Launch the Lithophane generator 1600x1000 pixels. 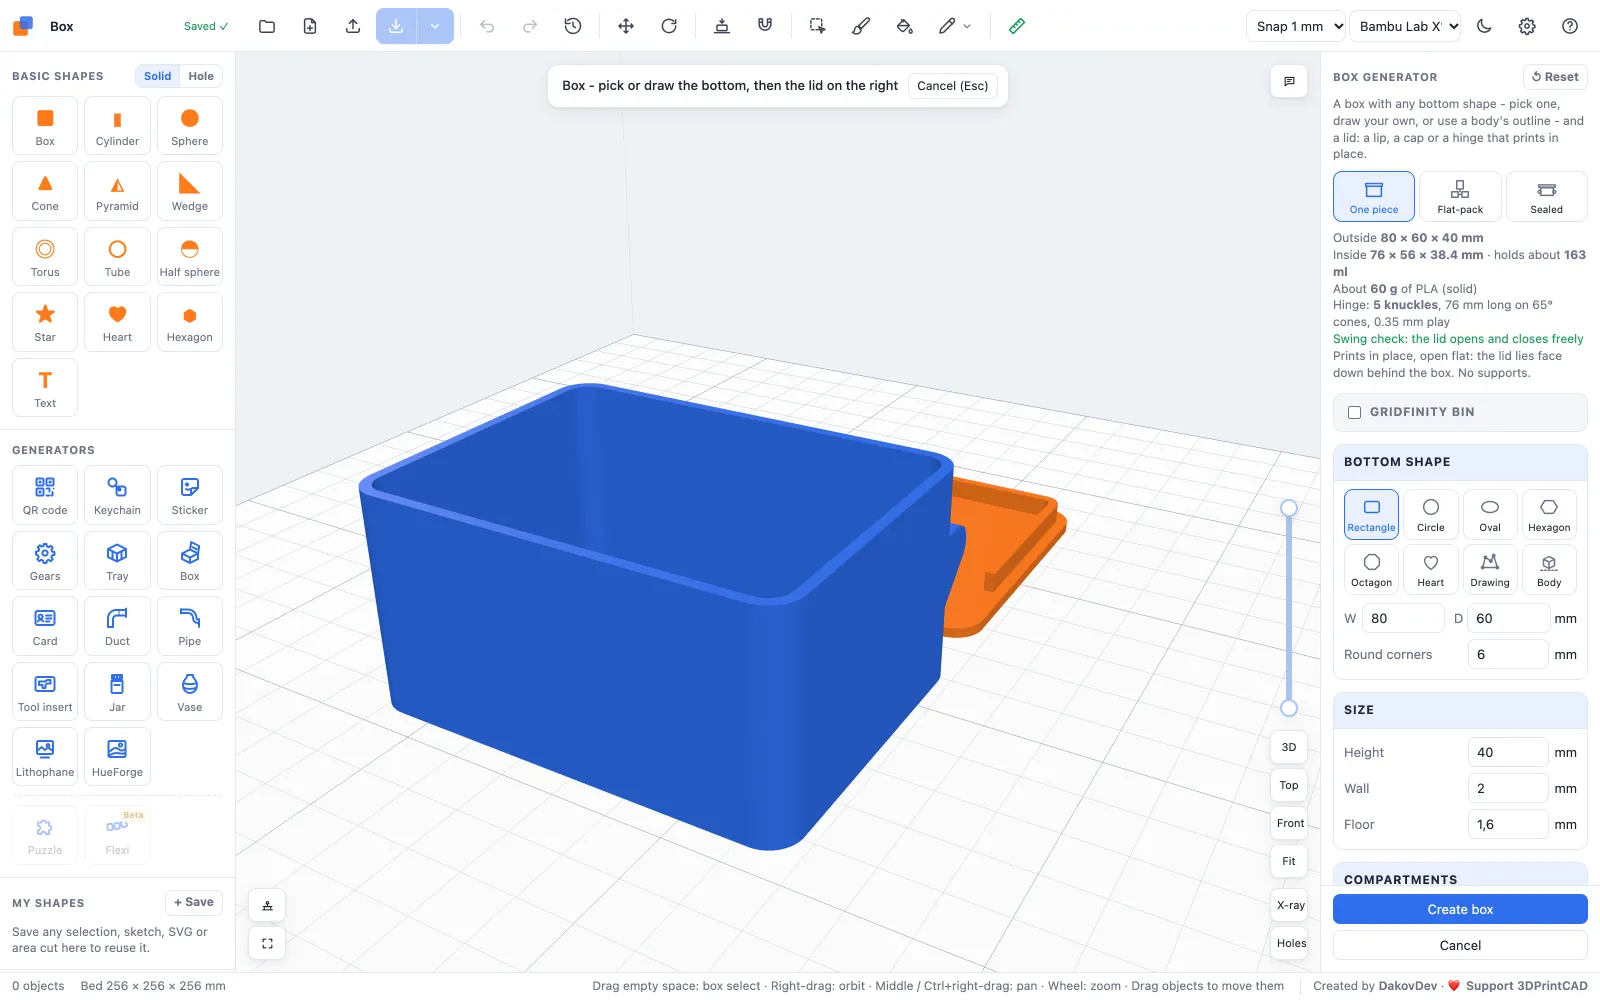(x=45, y=757)
